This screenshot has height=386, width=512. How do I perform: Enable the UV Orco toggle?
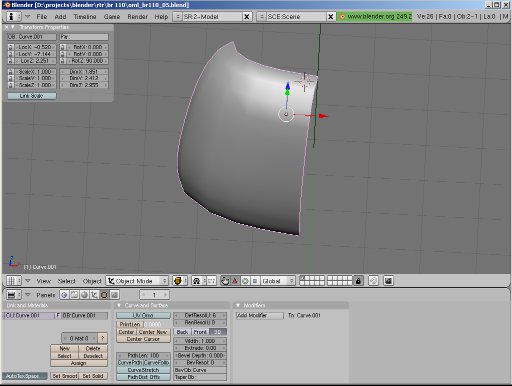tap(143, 315)
